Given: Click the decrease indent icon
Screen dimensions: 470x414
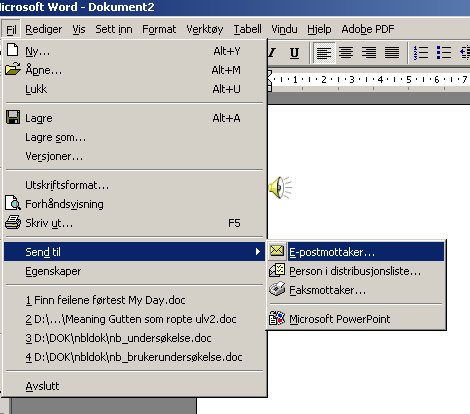Looking at the screenshot, I should 464,53.
